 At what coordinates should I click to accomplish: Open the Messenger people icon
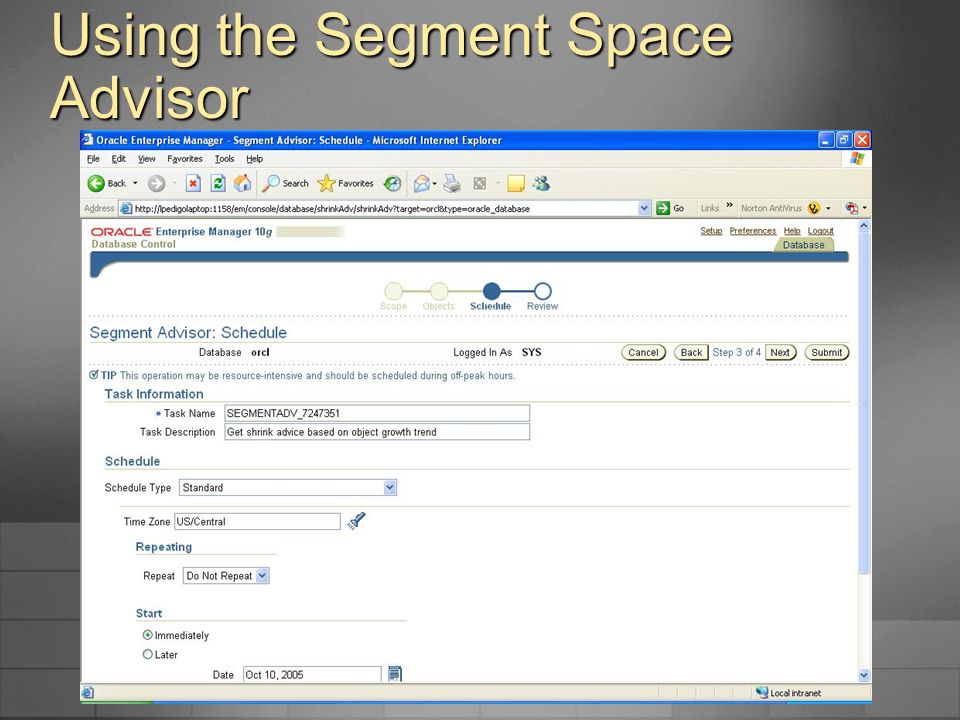coord(541,183)
